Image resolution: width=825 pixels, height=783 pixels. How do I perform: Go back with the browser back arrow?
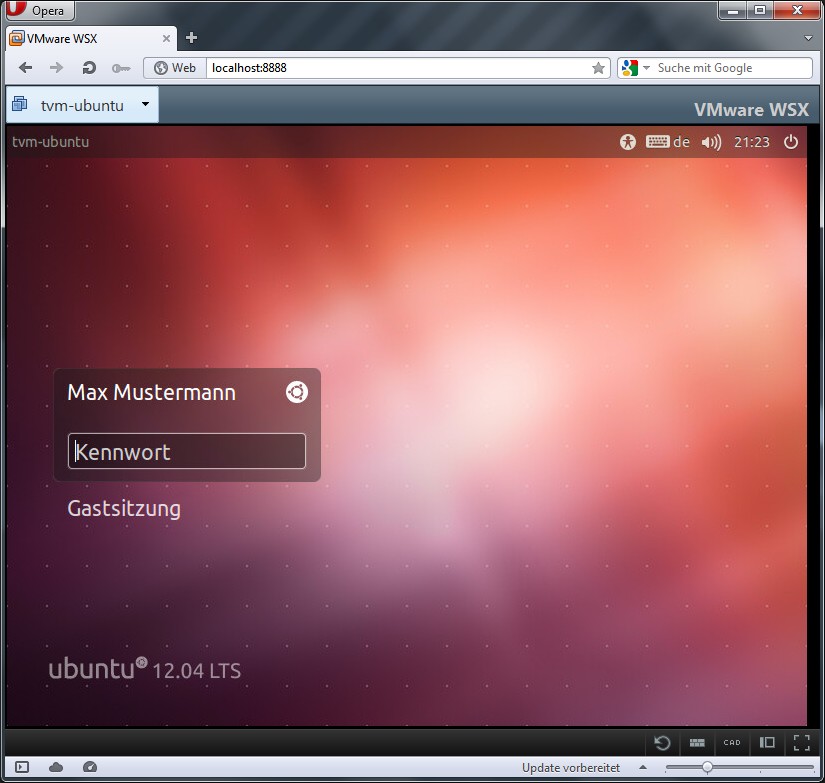click(25, 68)
